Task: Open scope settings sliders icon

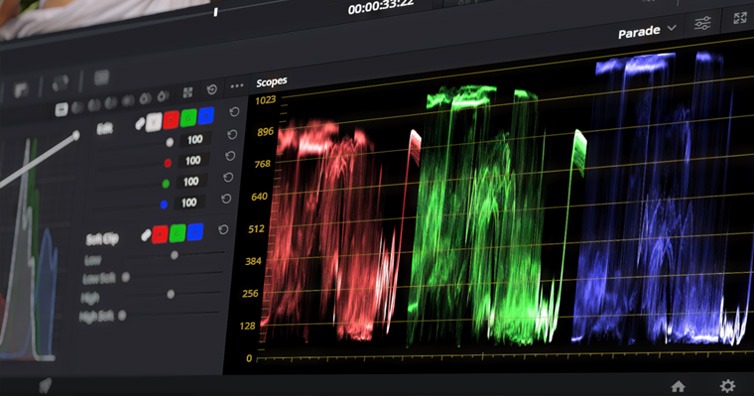Action: (x=703, y=23)
